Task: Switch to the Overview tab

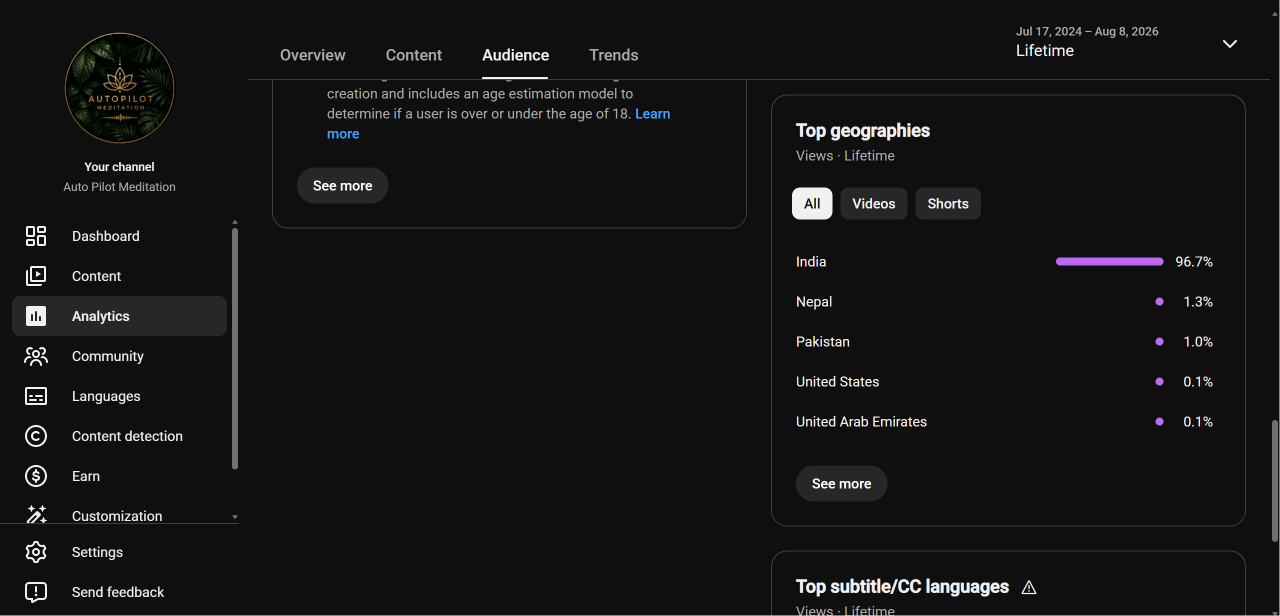Action: (313, 55)
